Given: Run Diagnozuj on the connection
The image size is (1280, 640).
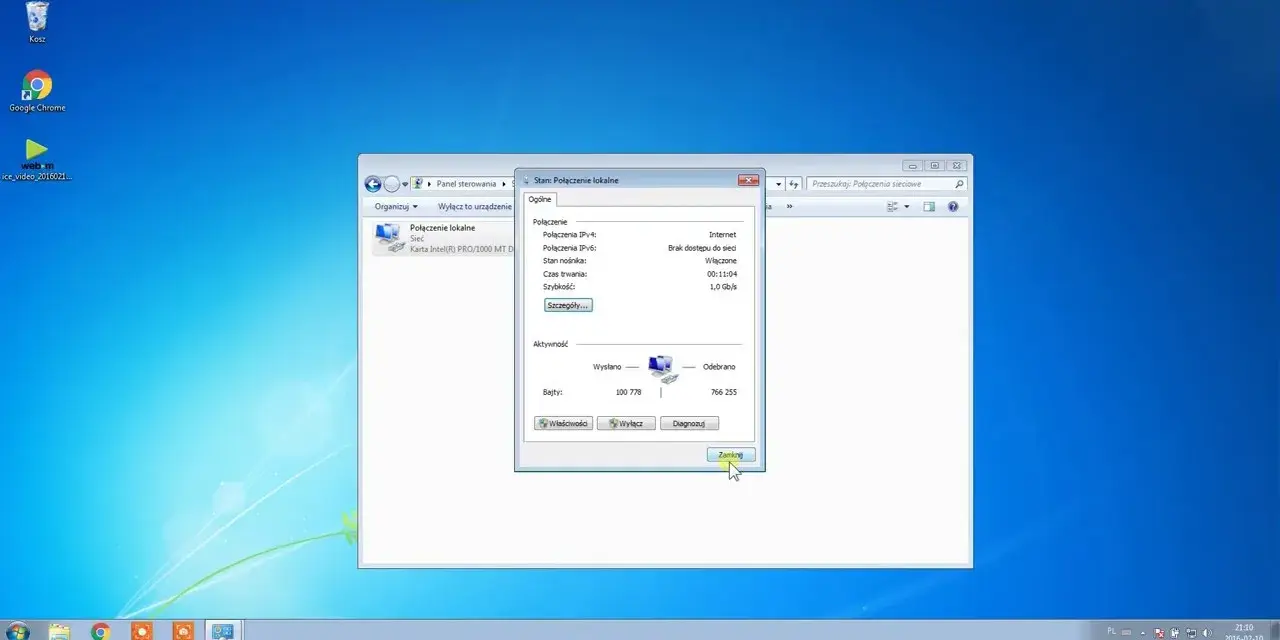Looking at the screenshot, I should [689, 423].
